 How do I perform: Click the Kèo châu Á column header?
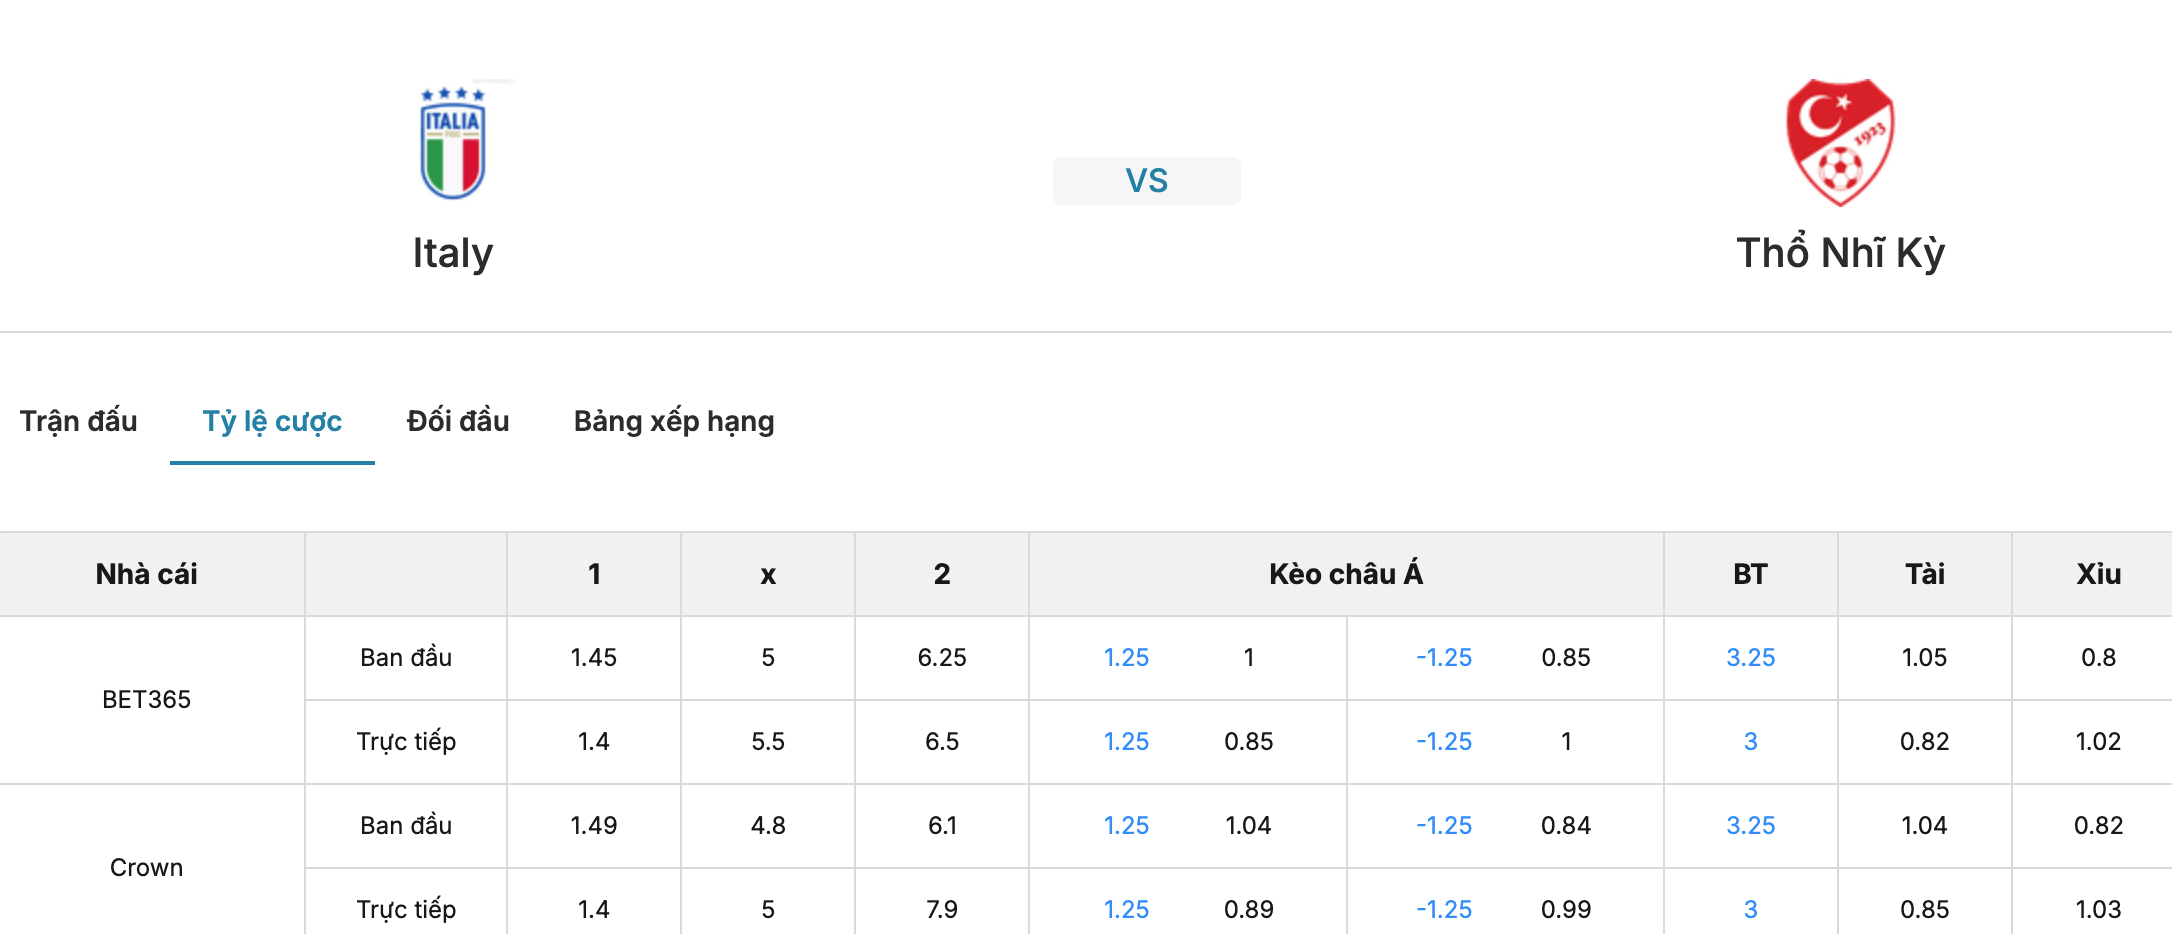pyautogui.click(x=1346, y=574)
